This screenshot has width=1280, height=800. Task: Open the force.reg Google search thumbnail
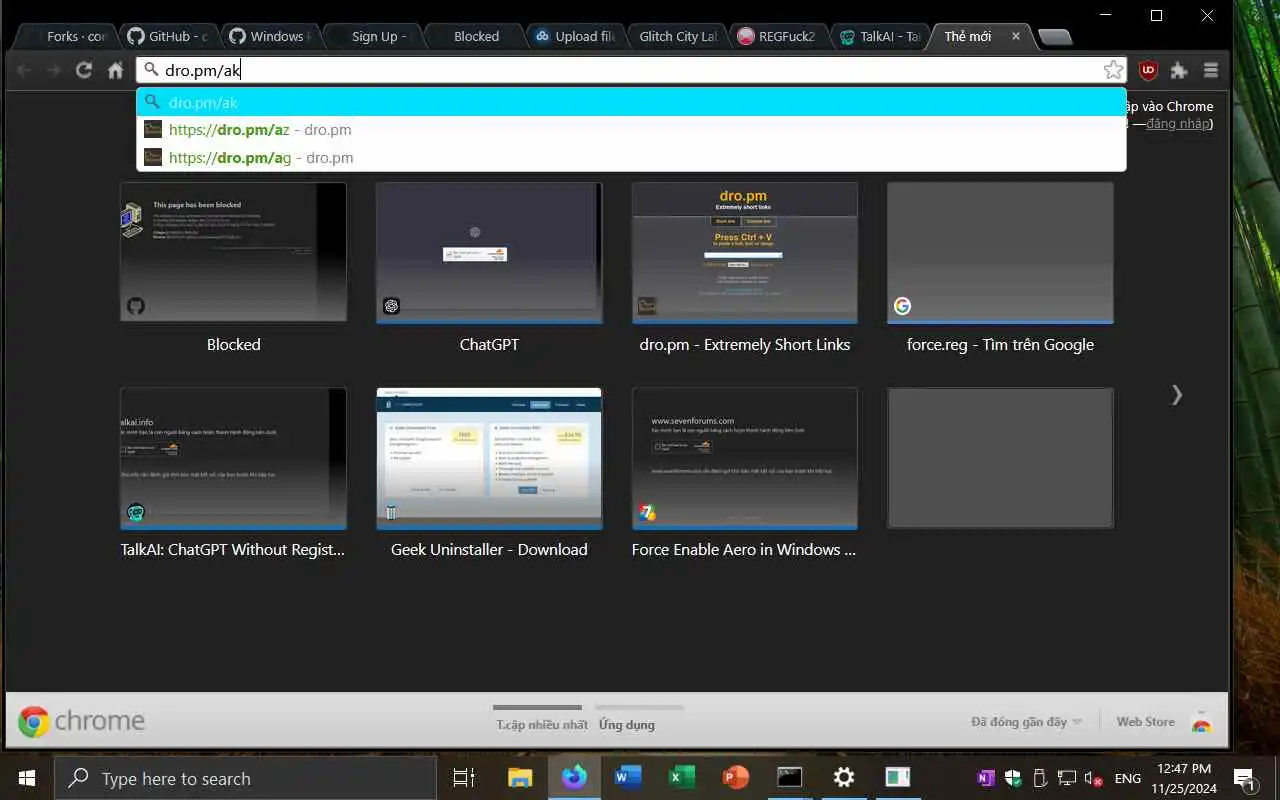1000,252
